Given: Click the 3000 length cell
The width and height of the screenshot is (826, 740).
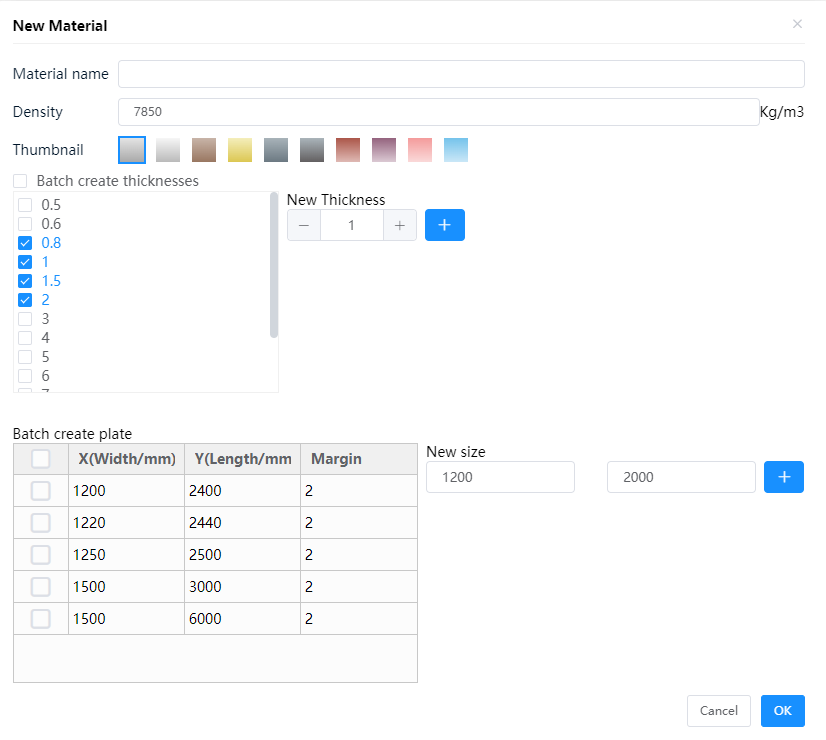Looking at the screenshot, I should pos(242,587).
